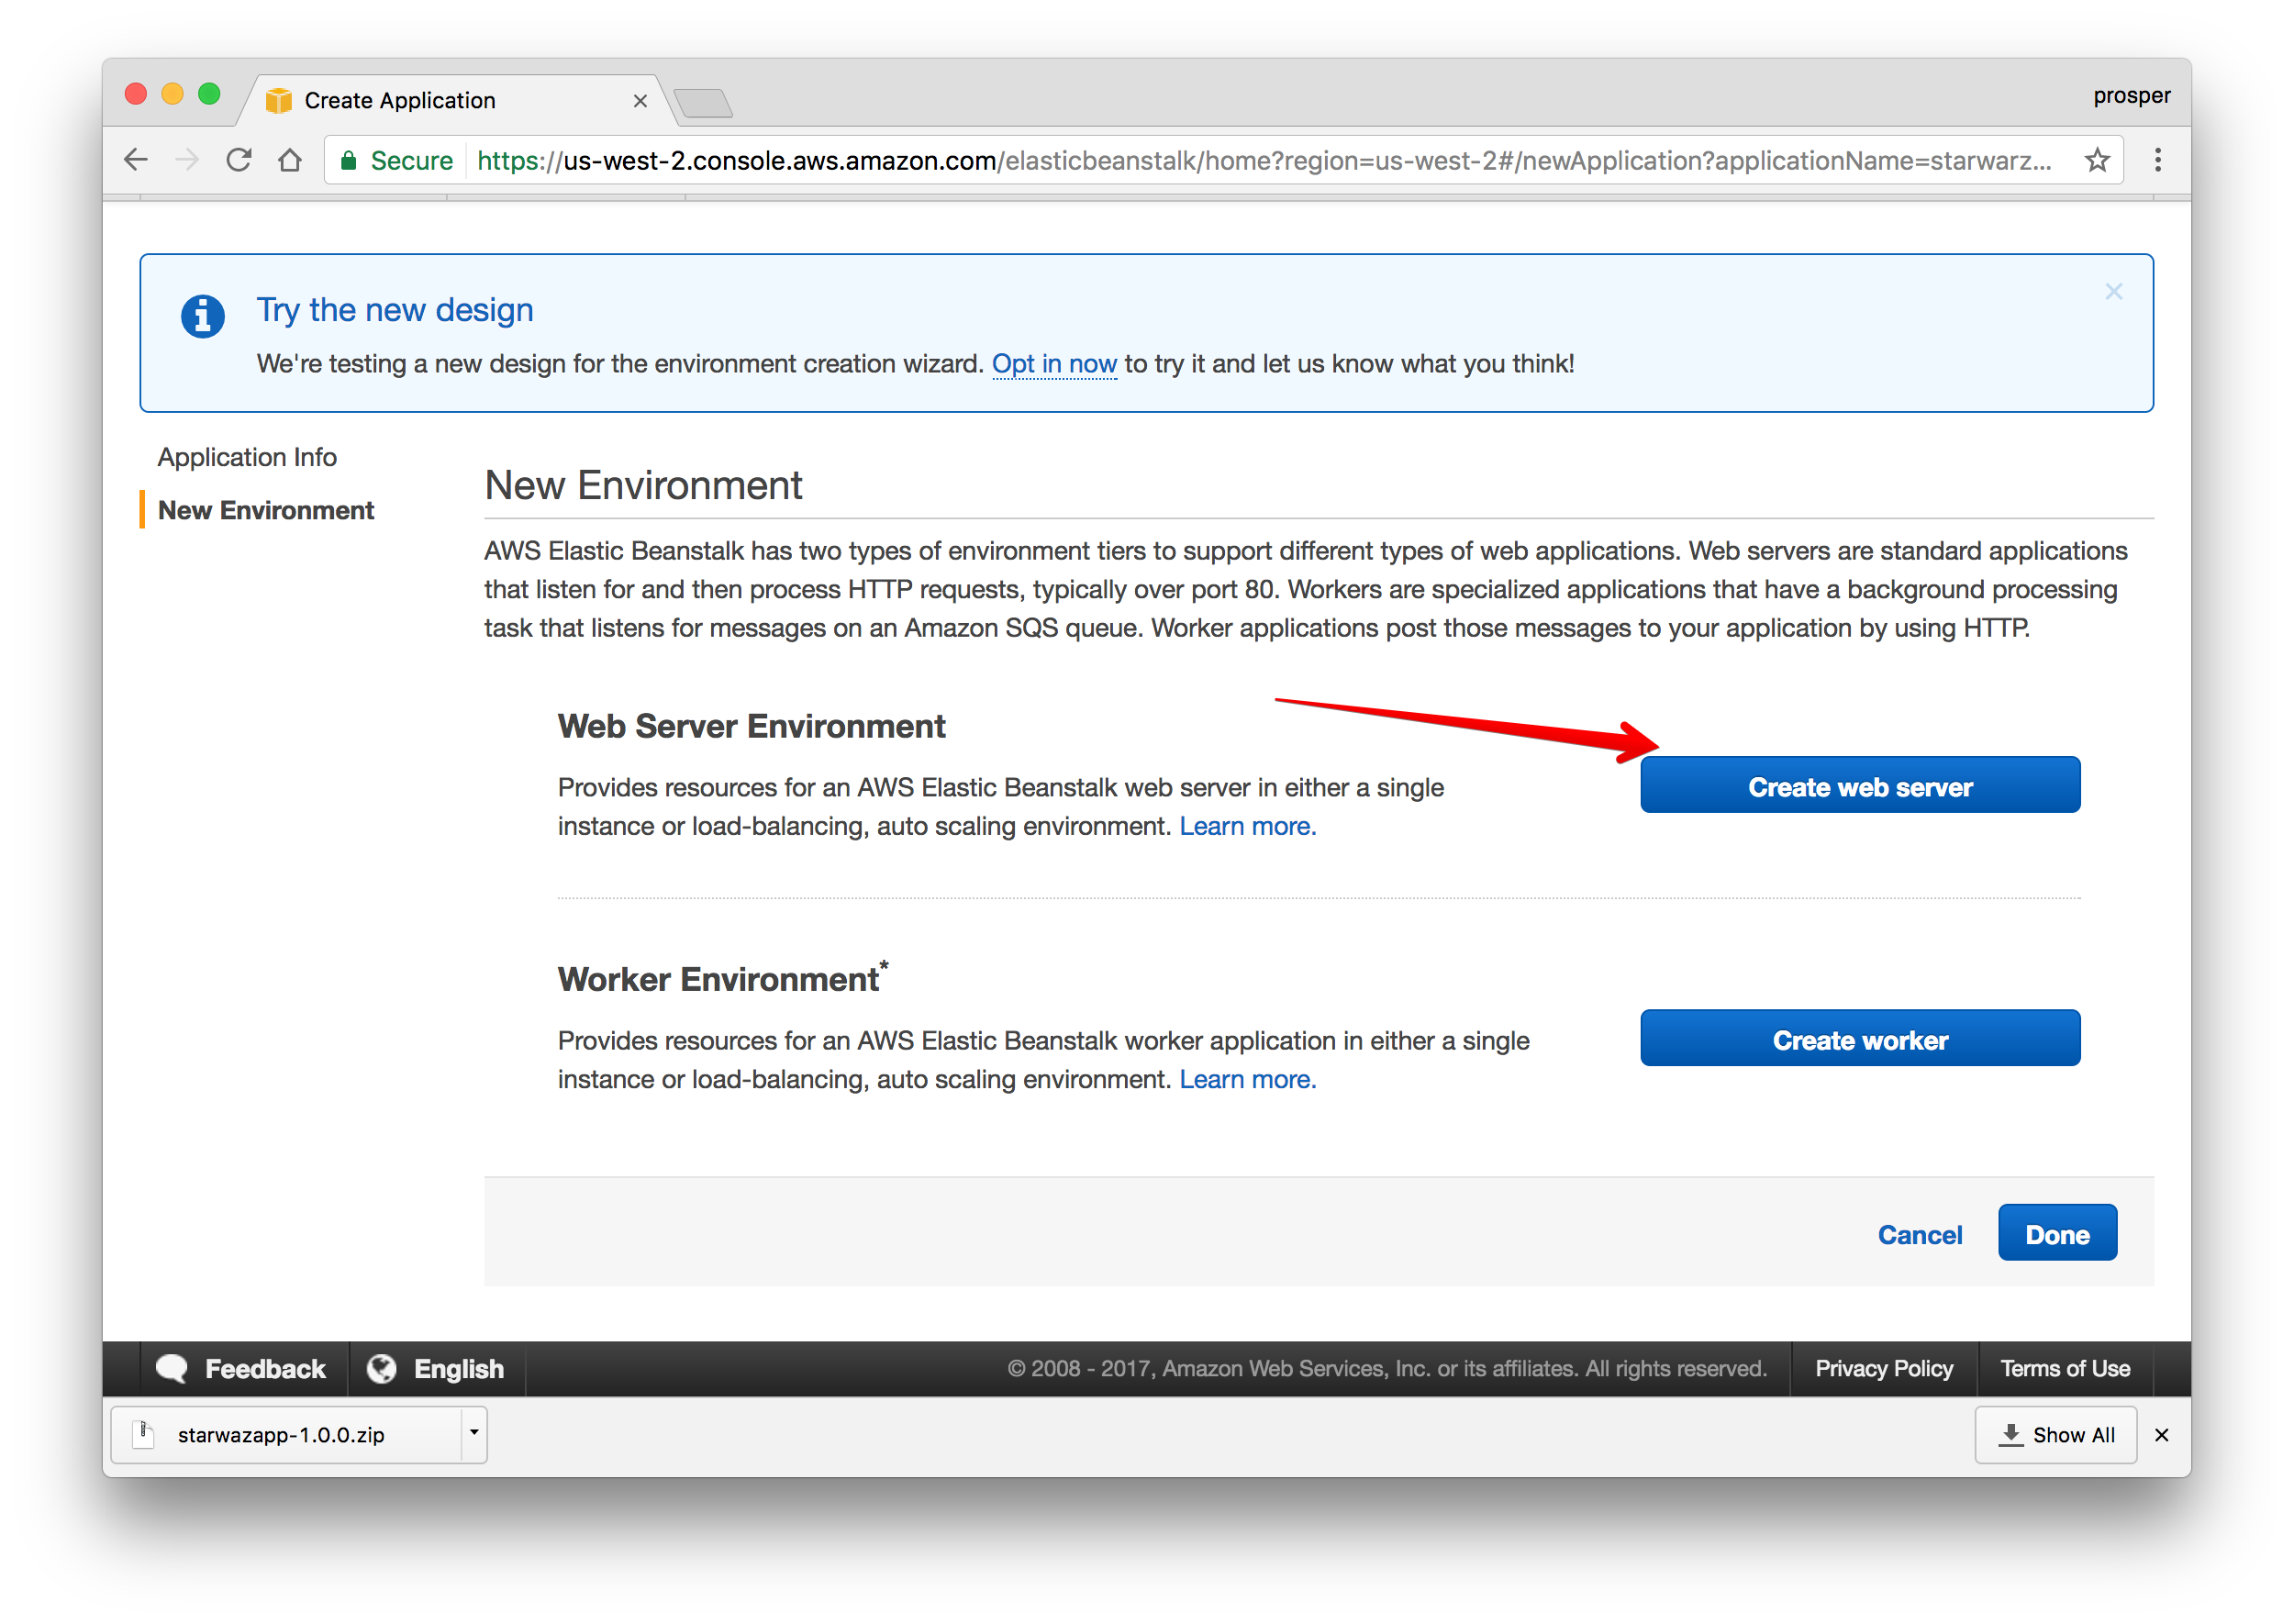Click the 'Application Info' sidebar item
The width and height of the screenshot is (2294, 1624).
[x=244, y=457]
